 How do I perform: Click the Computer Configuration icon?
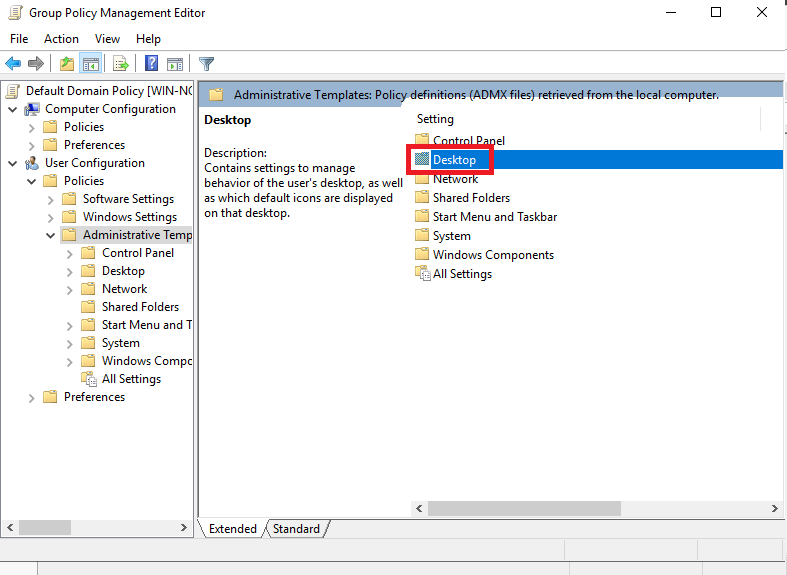[32, 109]
